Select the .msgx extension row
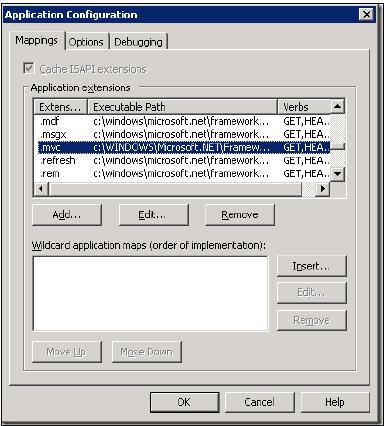384x426 pixels. 182,134
